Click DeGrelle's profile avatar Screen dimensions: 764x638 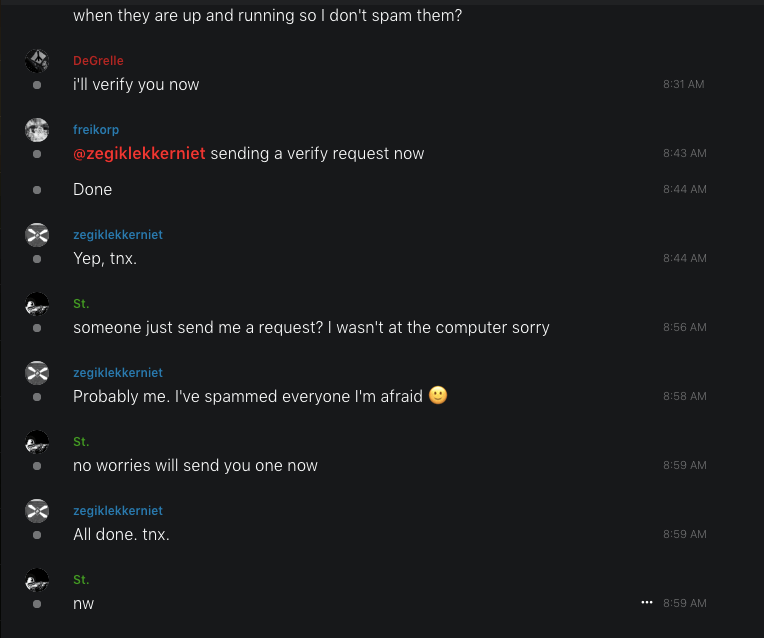[x=37, y=61]
